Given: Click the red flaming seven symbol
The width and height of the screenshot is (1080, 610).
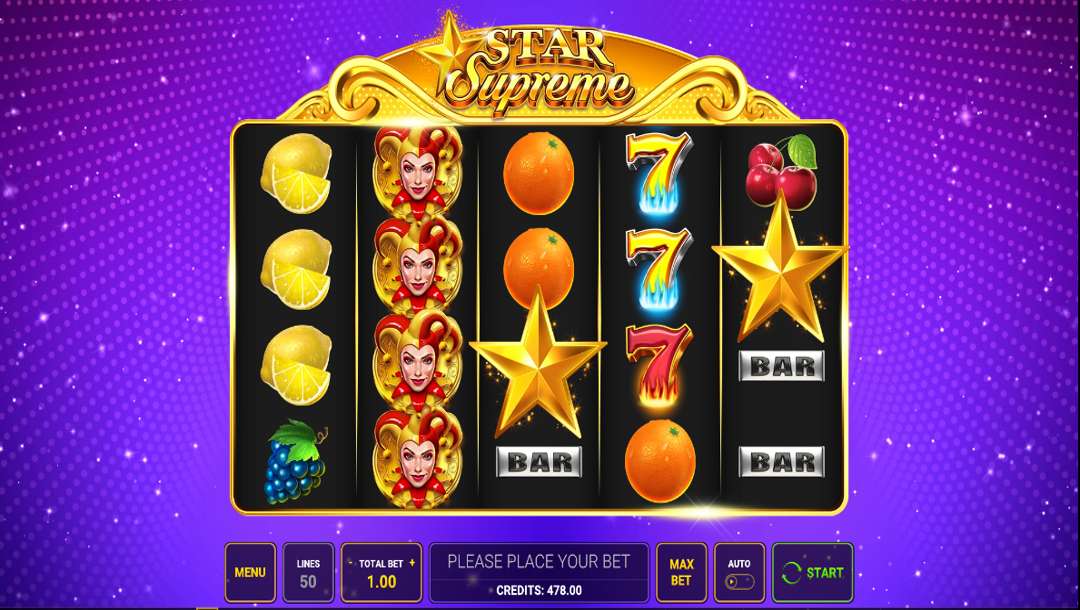Looking at the screenshot, I should (658, 364).
